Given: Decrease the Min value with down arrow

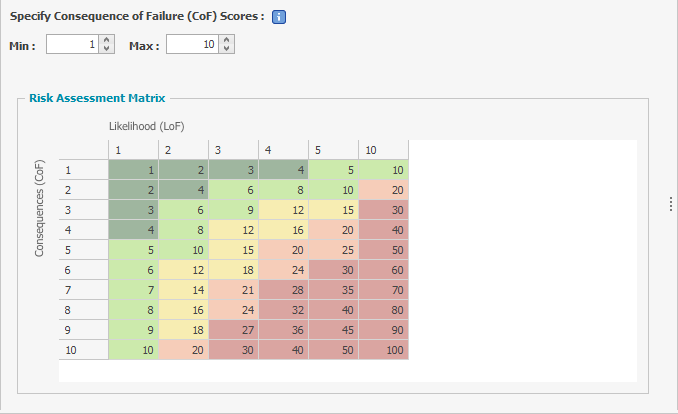Looking at the screenshot, I should tap(106, 48).
